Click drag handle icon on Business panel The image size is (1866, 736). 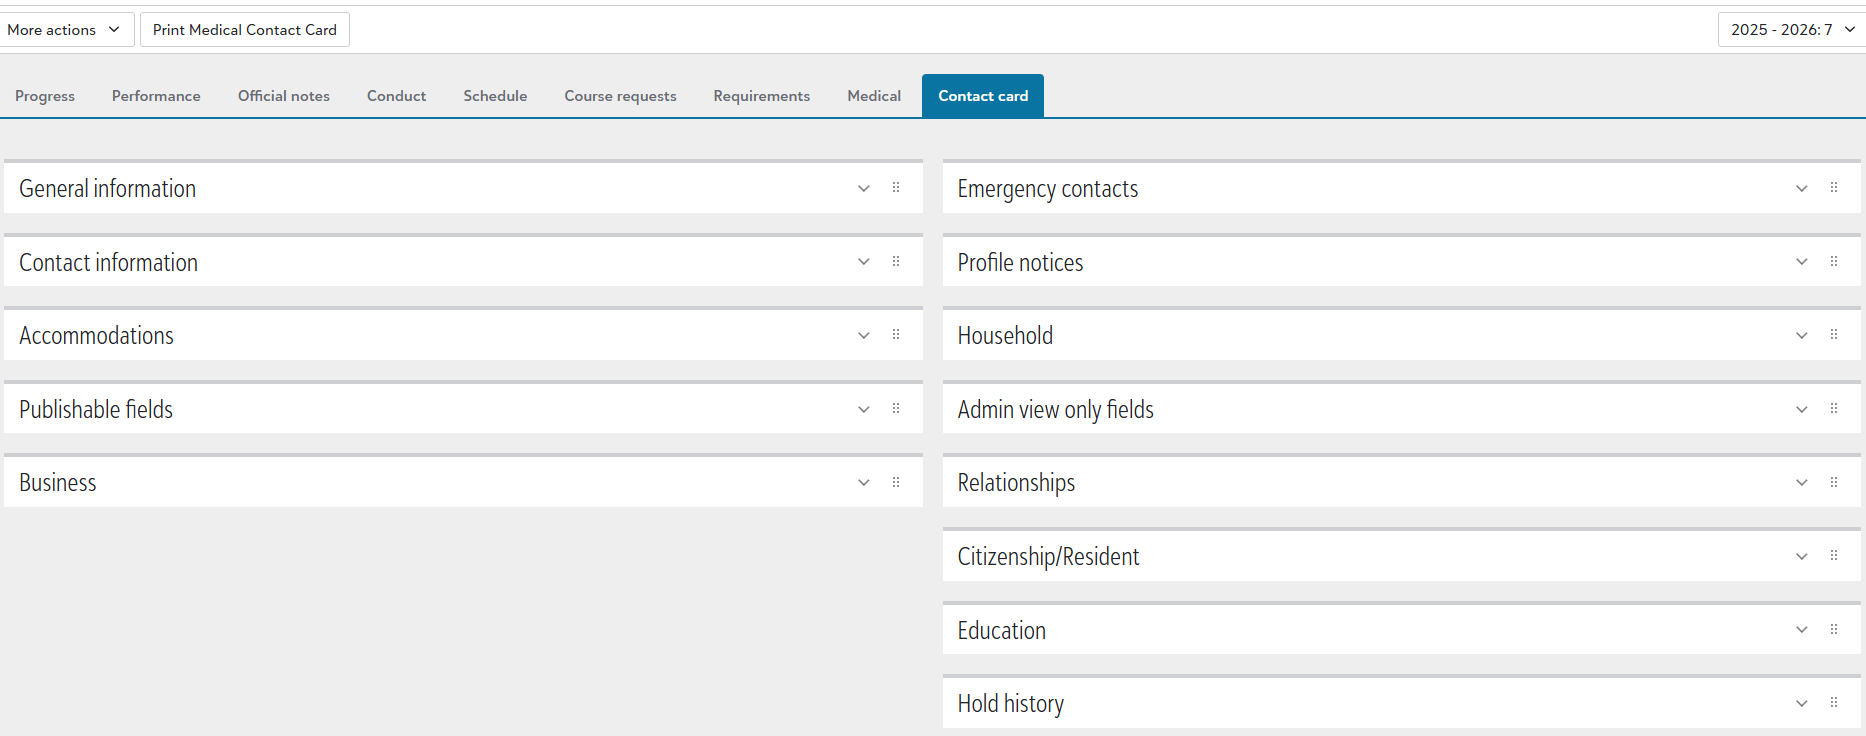click(x=896, y=482)
